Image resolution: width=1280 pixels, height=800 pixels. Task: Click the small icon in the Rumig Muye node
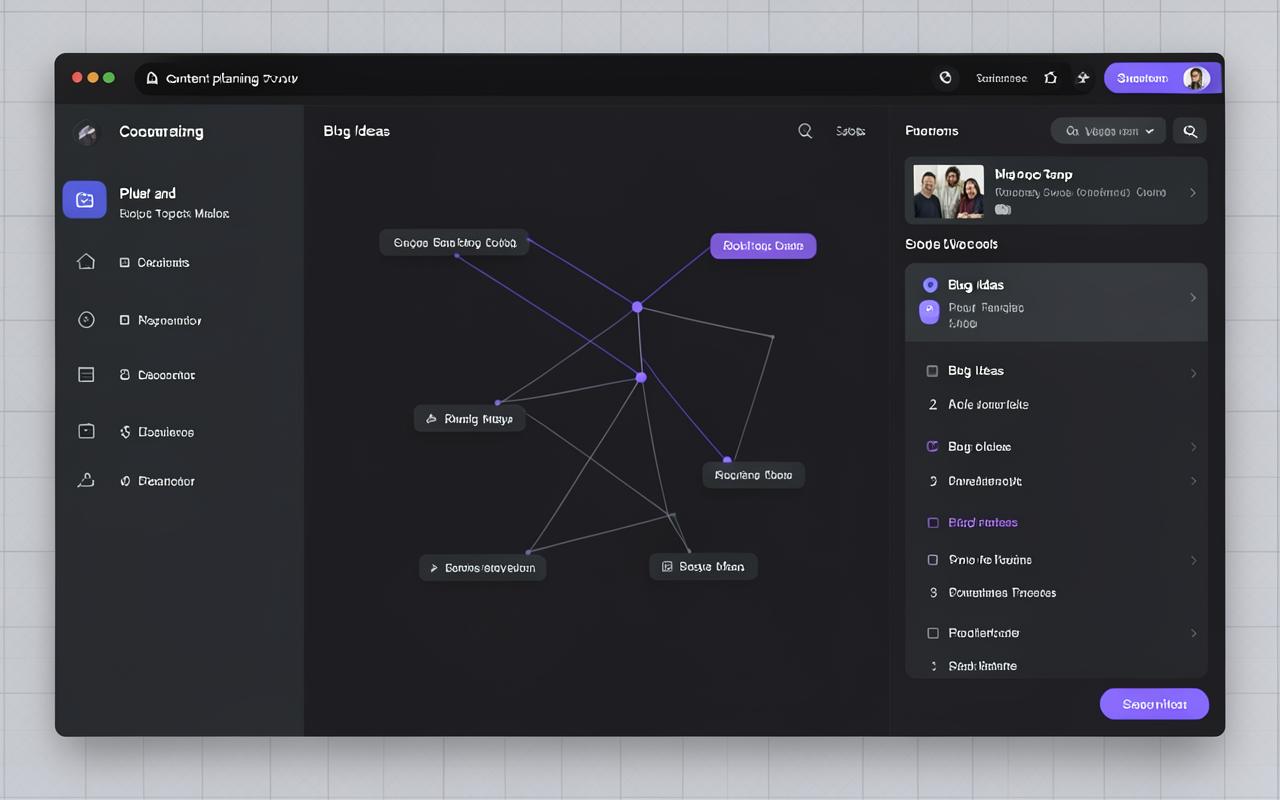pos(431,419)
